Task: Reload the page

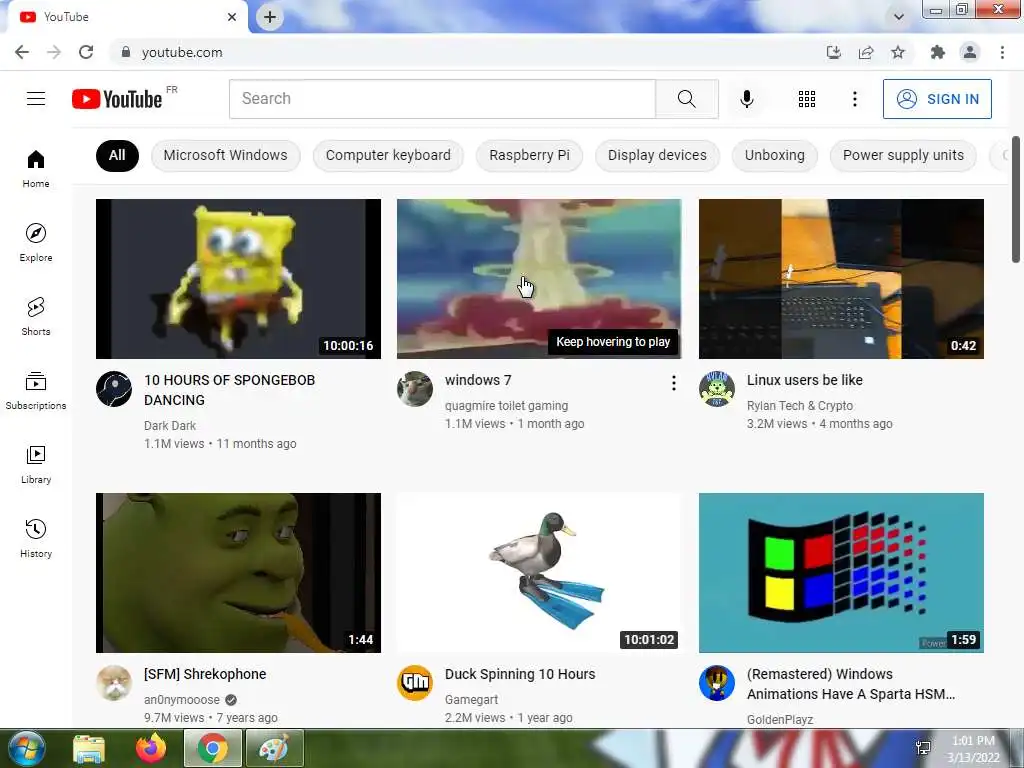Action: click(86, 52)
